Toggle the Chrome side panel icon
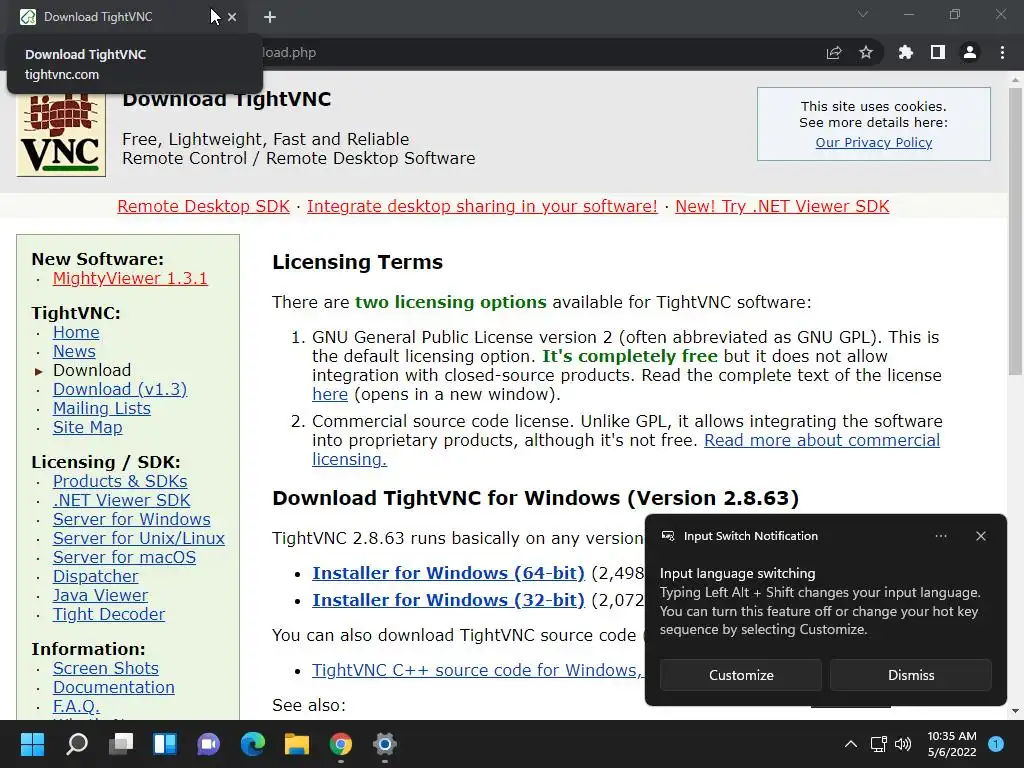 click(938, 52)
